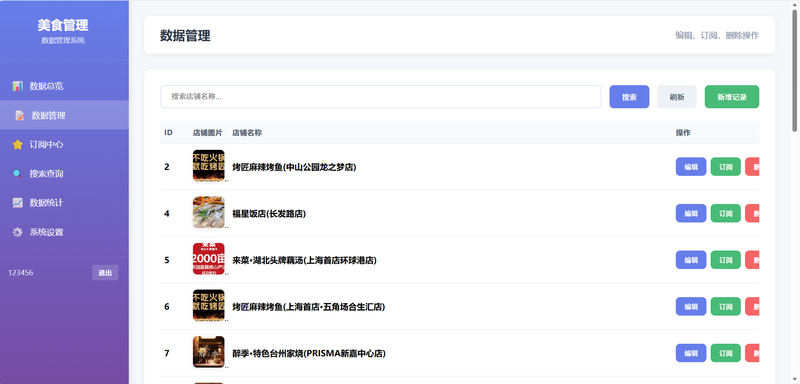Click the 搜索 button
This screenshot has height=384, width=800.
tap(629, 97)
